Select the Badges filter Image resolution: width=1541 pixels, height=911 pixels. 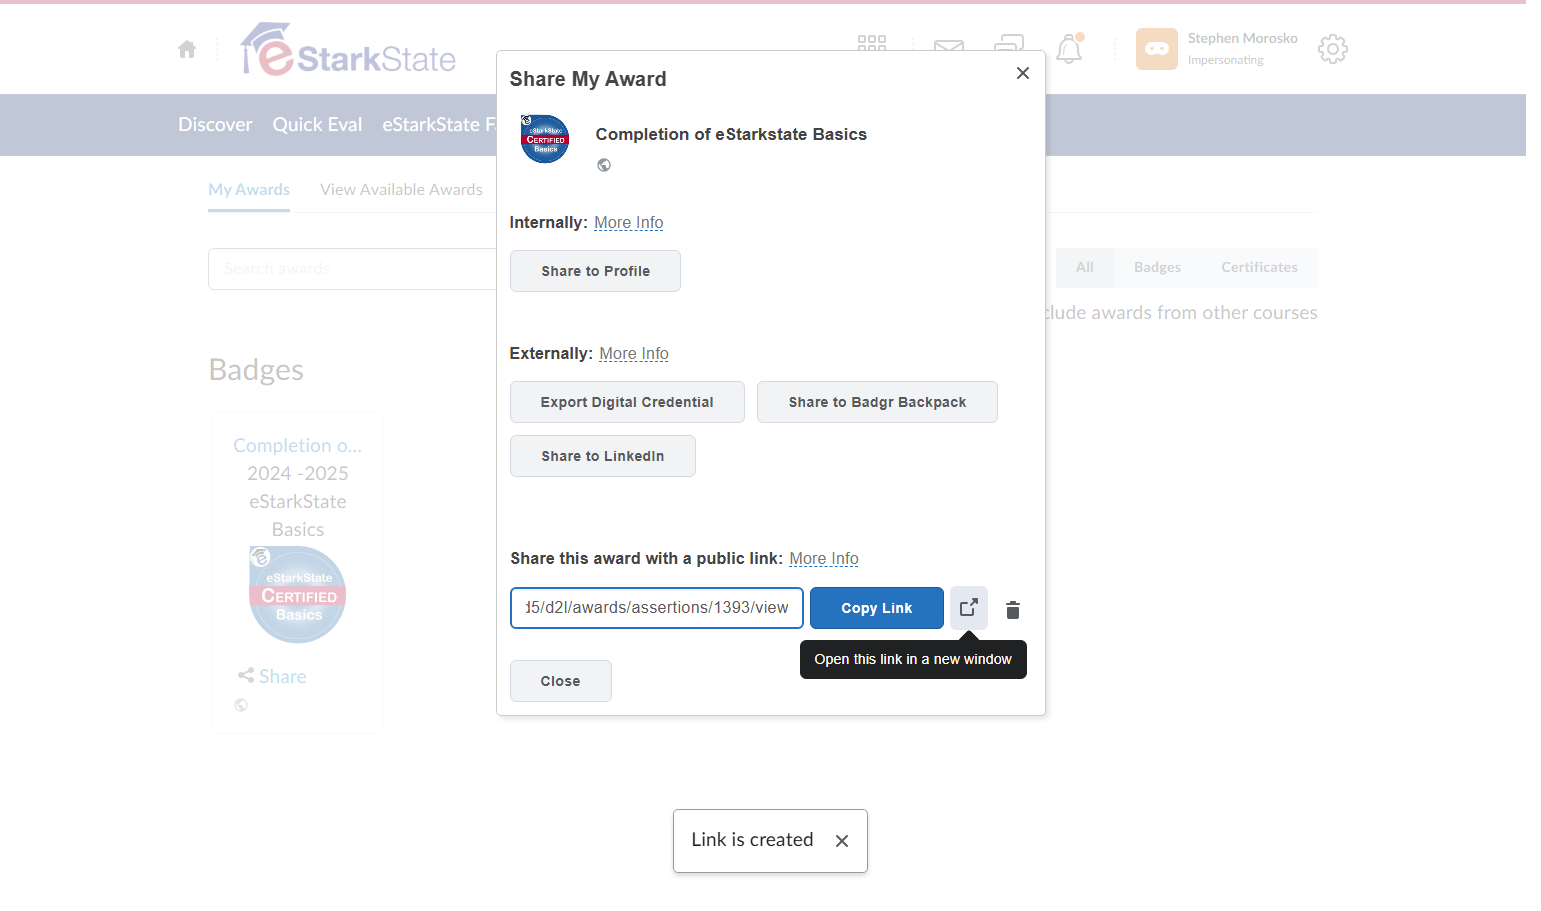1157,268
